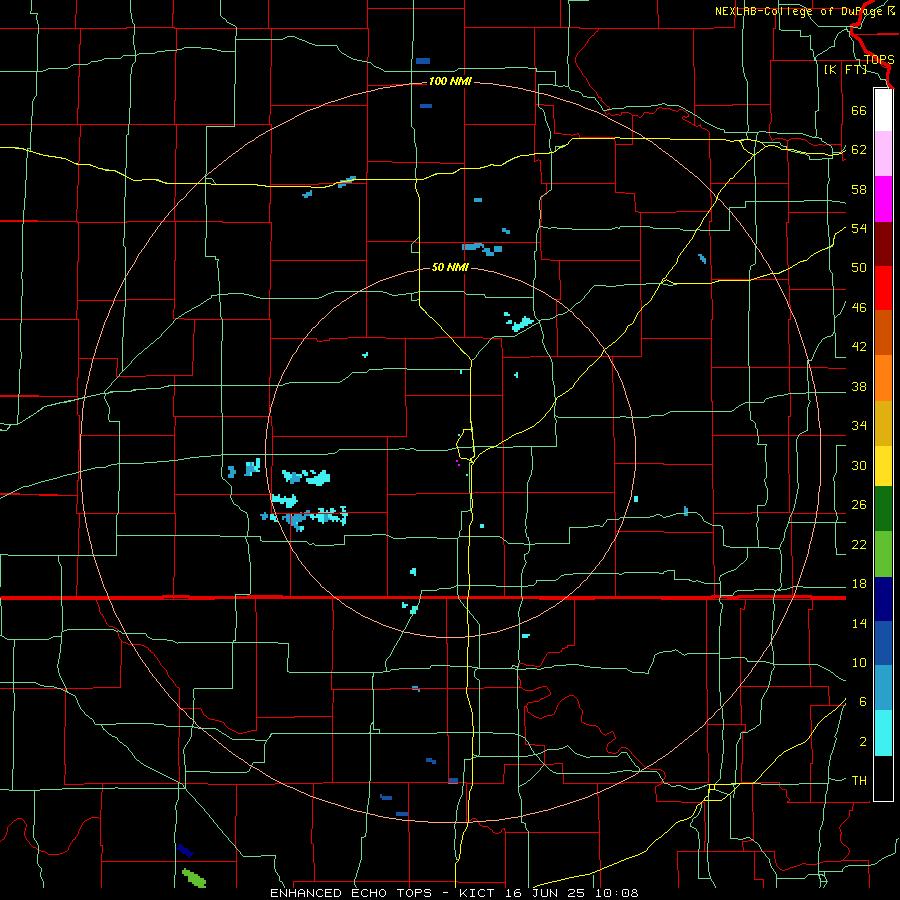Click the [K FT] units label

click(845, 69)
